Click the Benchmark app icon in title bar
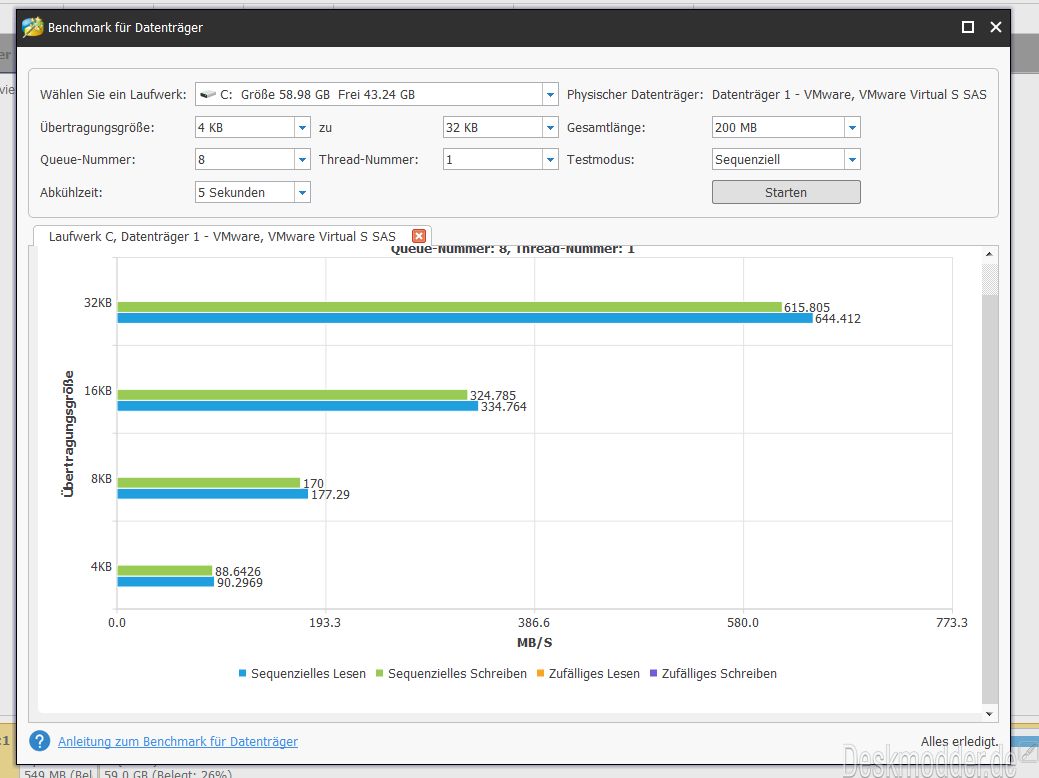 point(32,27)
